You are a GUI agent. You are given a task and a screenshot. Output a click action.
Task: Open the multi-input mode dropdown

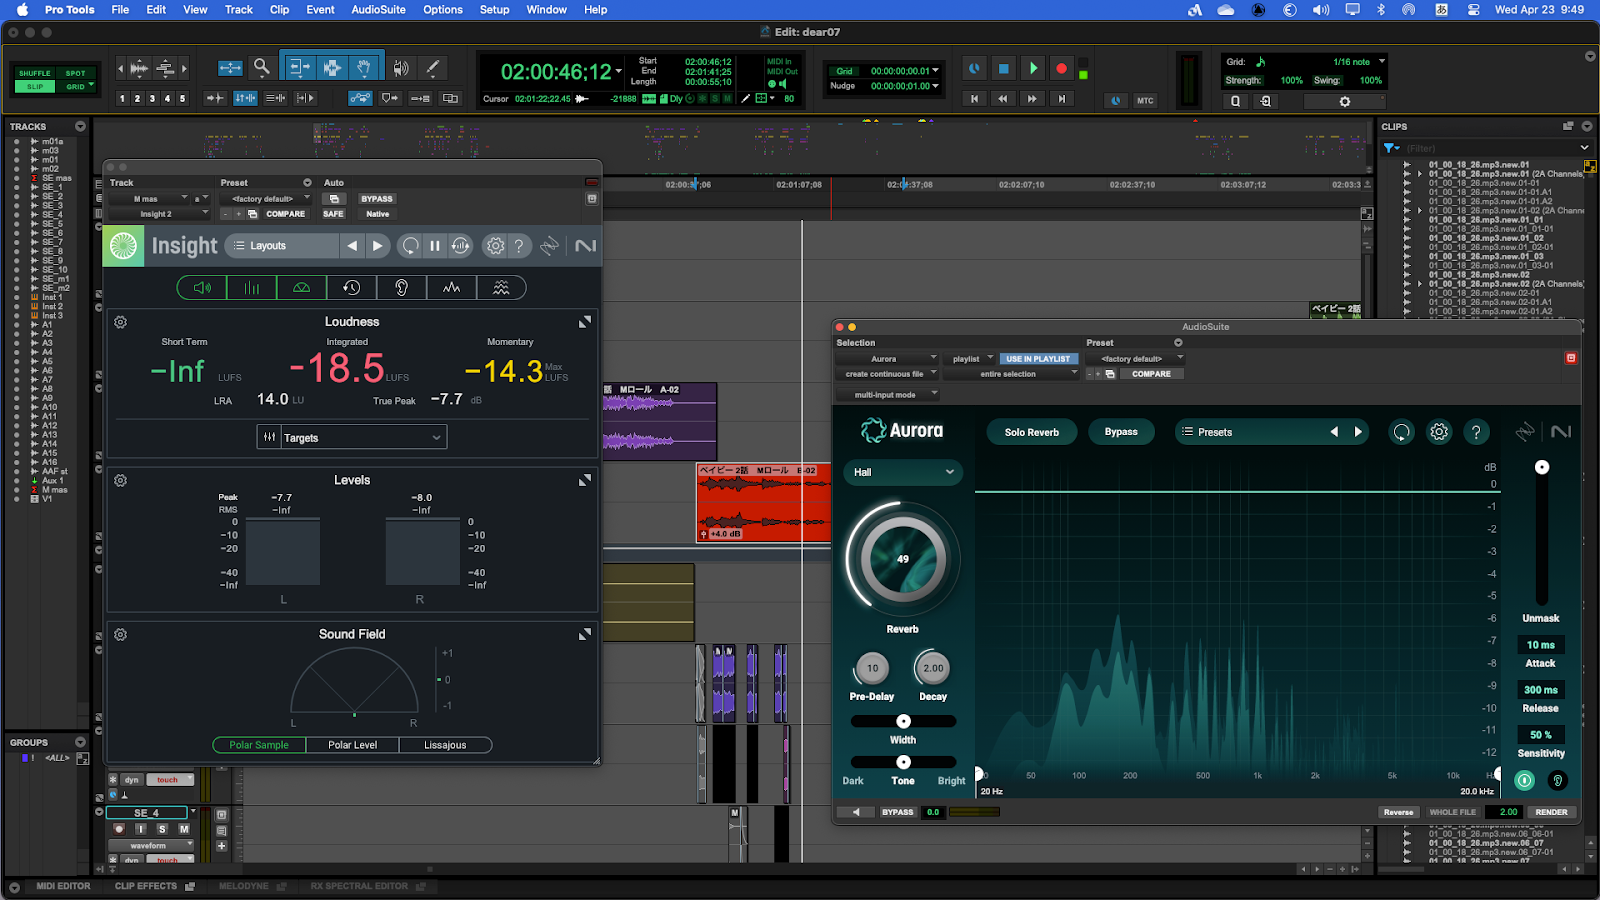888,394
